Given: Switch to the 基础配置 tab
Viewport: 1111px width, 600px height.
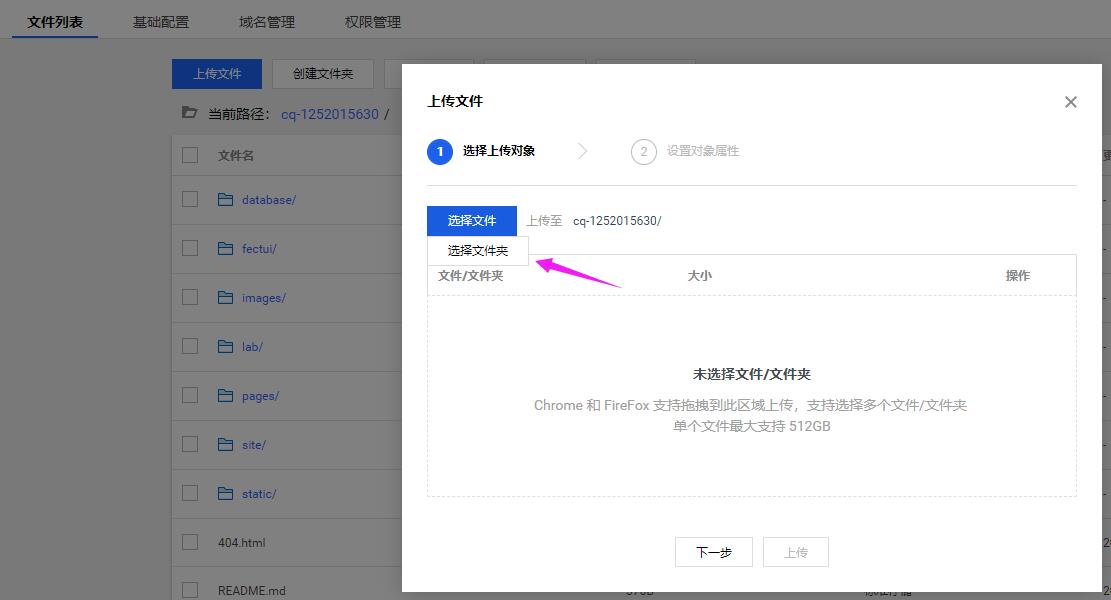Looking at the screenshot, I should click(161, 22).
